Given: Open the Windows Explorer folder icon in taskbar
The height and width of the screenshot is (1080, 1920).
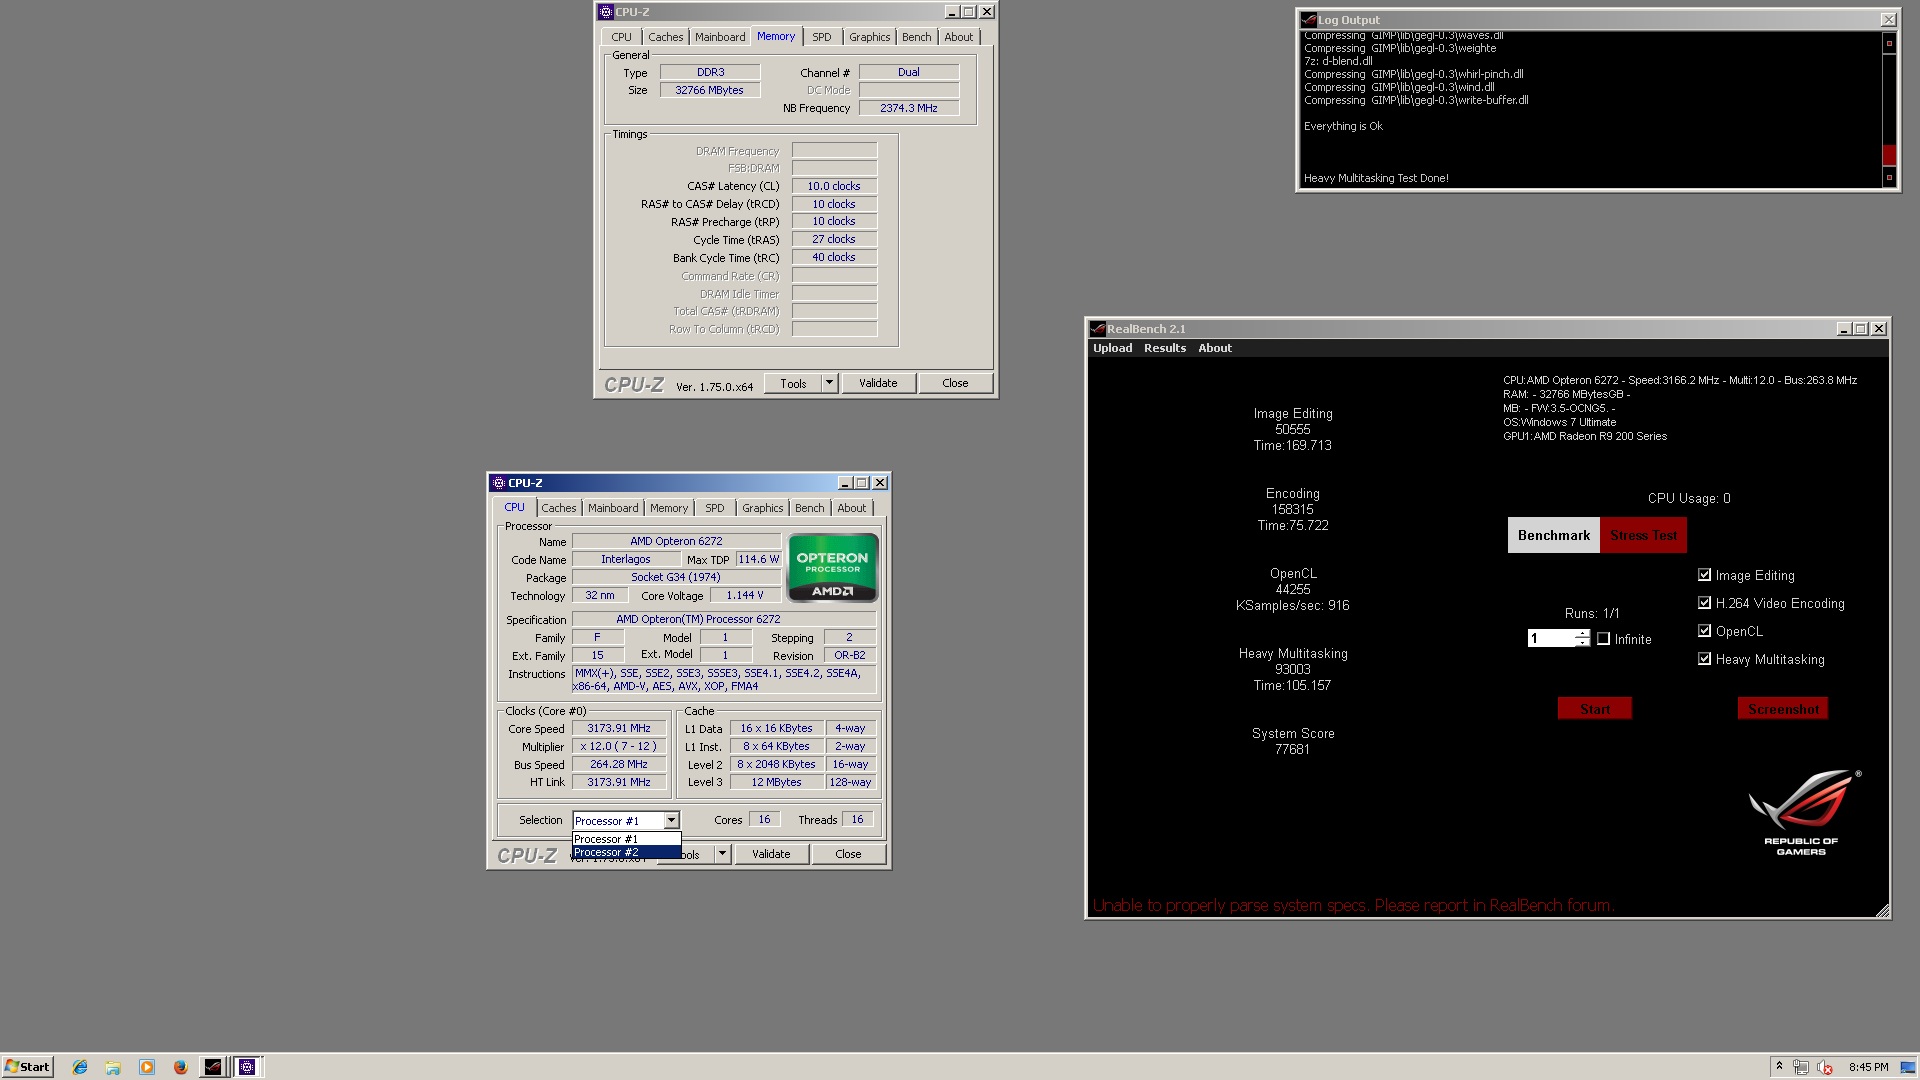Looking at the screenshot, I should tap(113, 1067).
